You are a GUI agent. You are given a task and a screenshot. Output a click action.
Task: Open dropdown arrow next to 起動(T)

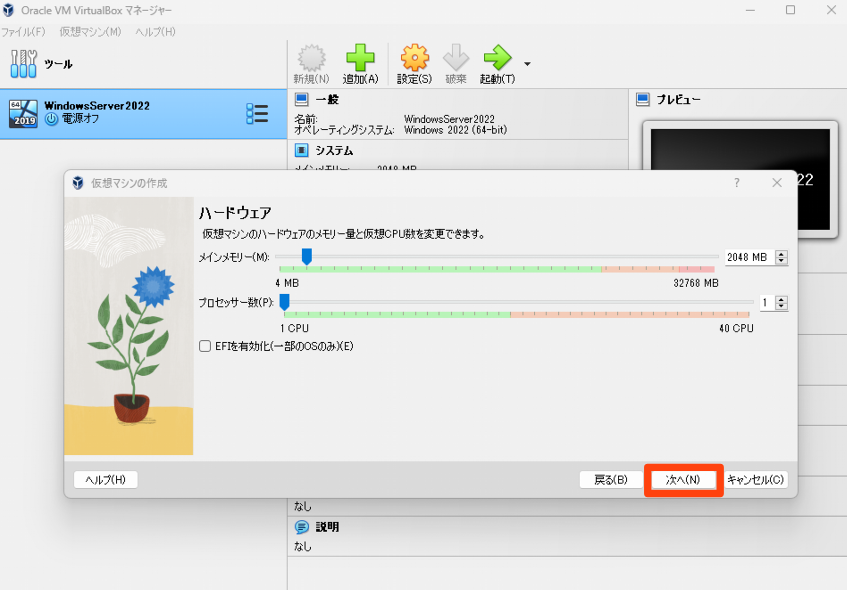tap(527, 64)
